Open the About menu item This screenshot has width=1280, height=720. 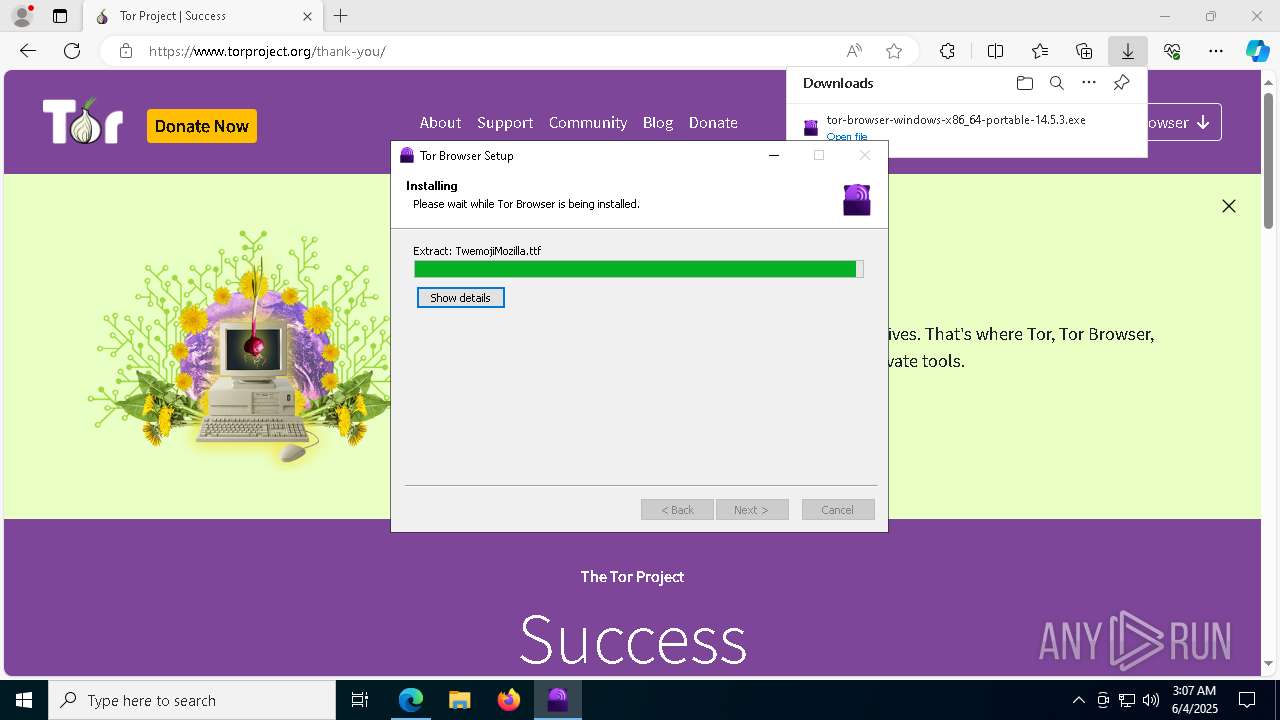[x=440, y=122]
